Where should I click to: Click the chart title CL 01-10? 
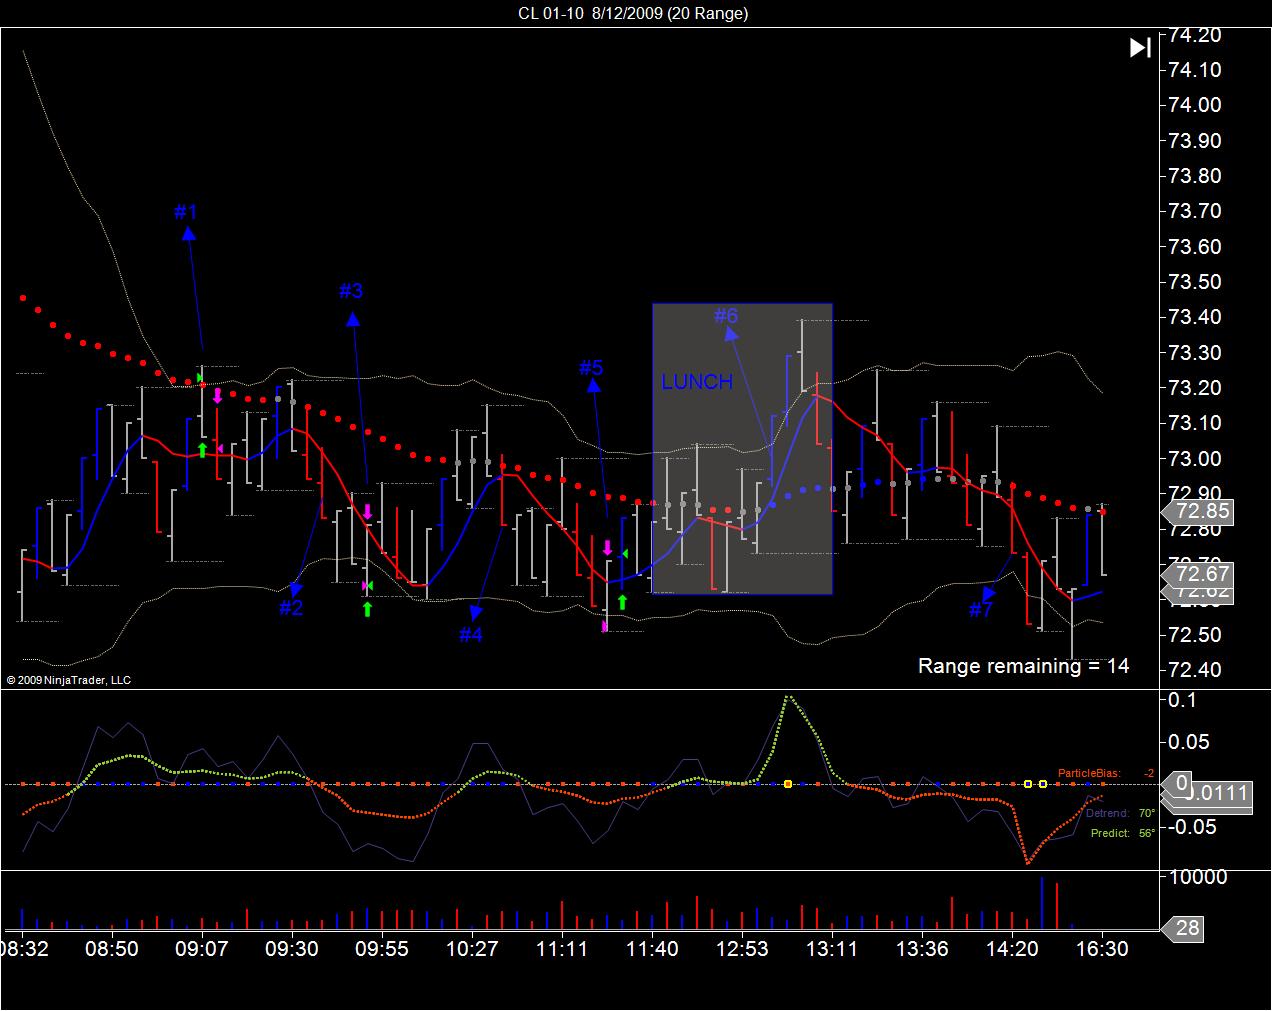tap(551, 13)
